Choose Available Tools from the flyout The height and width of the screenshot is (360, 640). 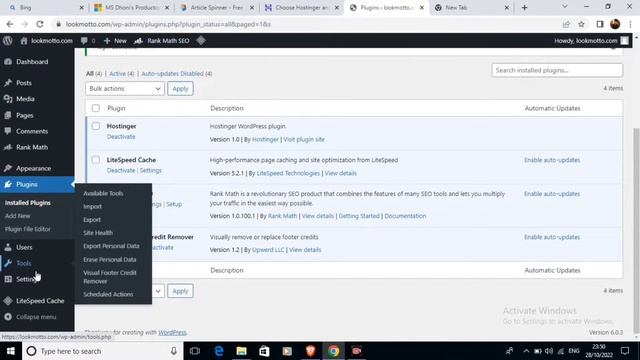point(103,193)
